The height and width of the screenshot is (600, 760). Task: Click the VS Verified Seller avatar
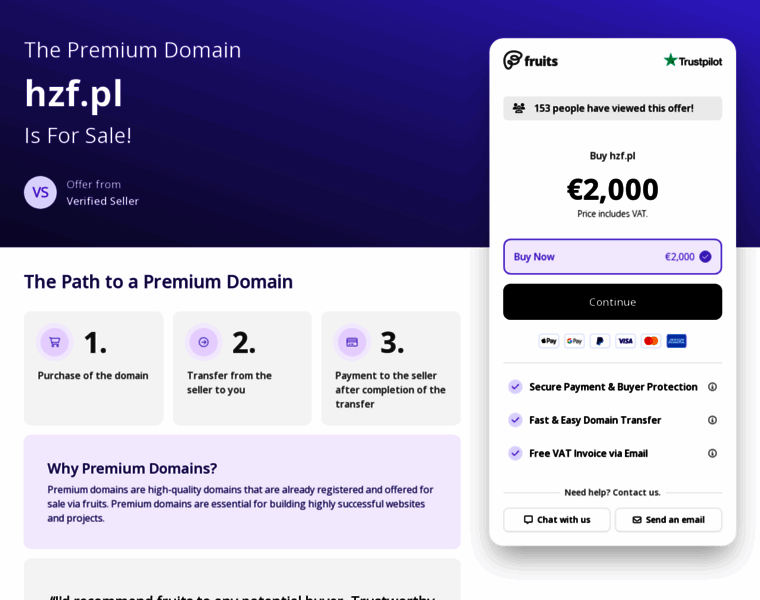coord(40,192)
